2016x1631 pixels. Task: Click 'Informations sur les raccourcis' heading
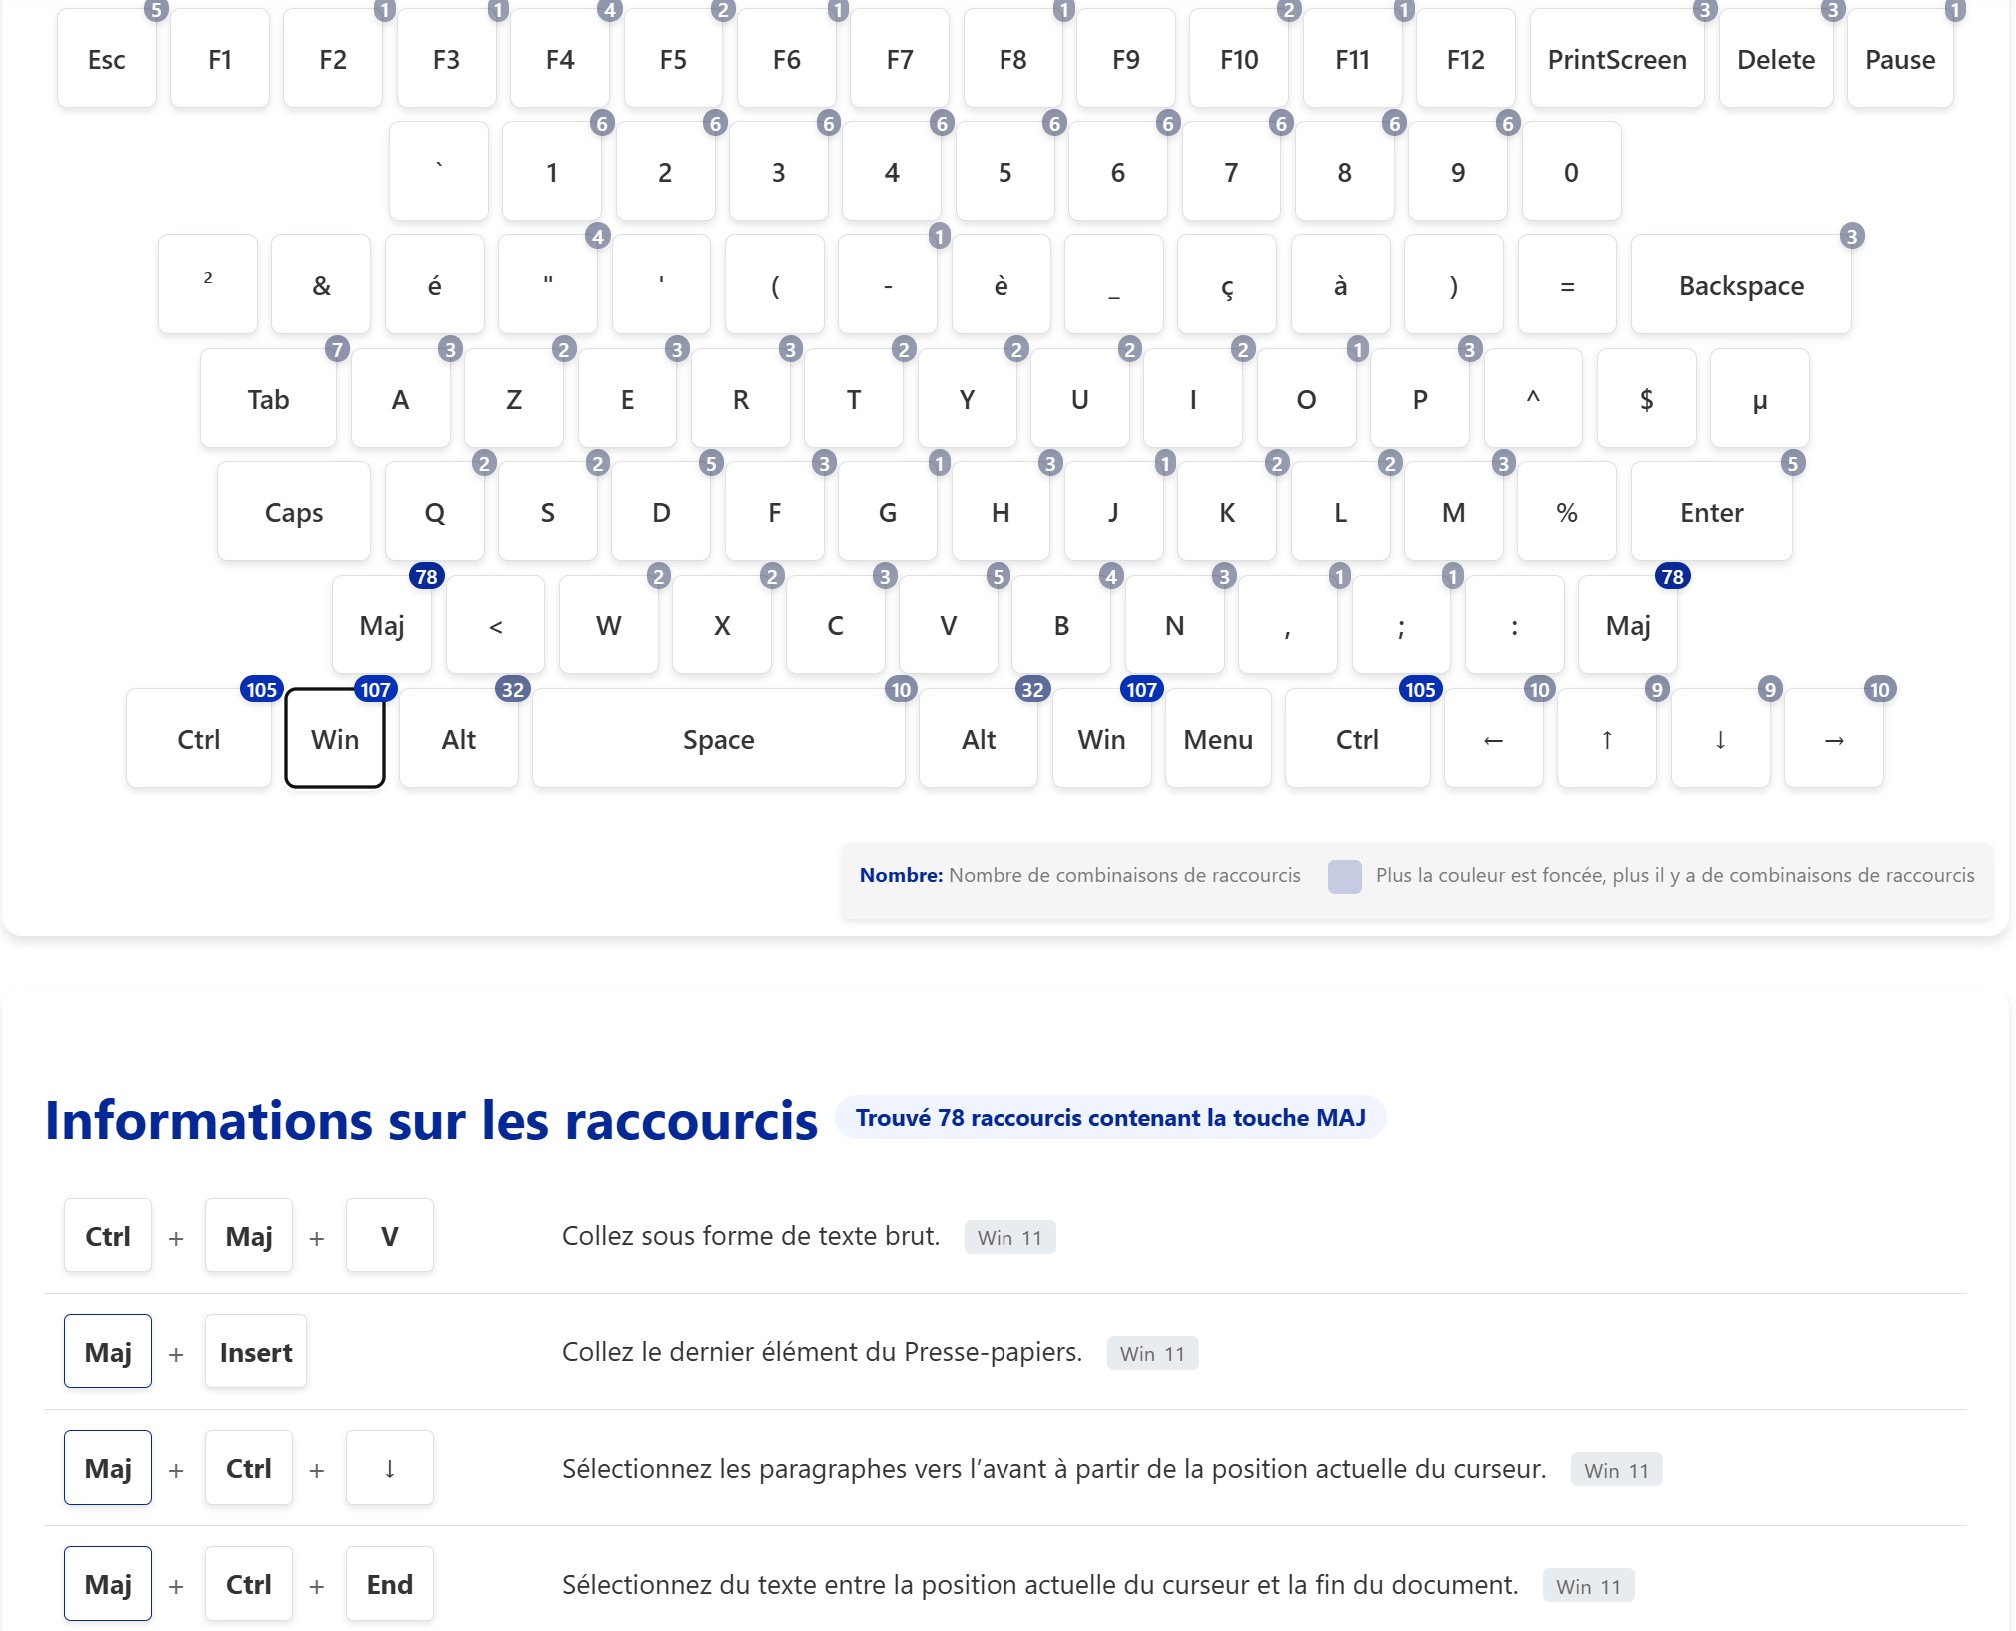432,1120
